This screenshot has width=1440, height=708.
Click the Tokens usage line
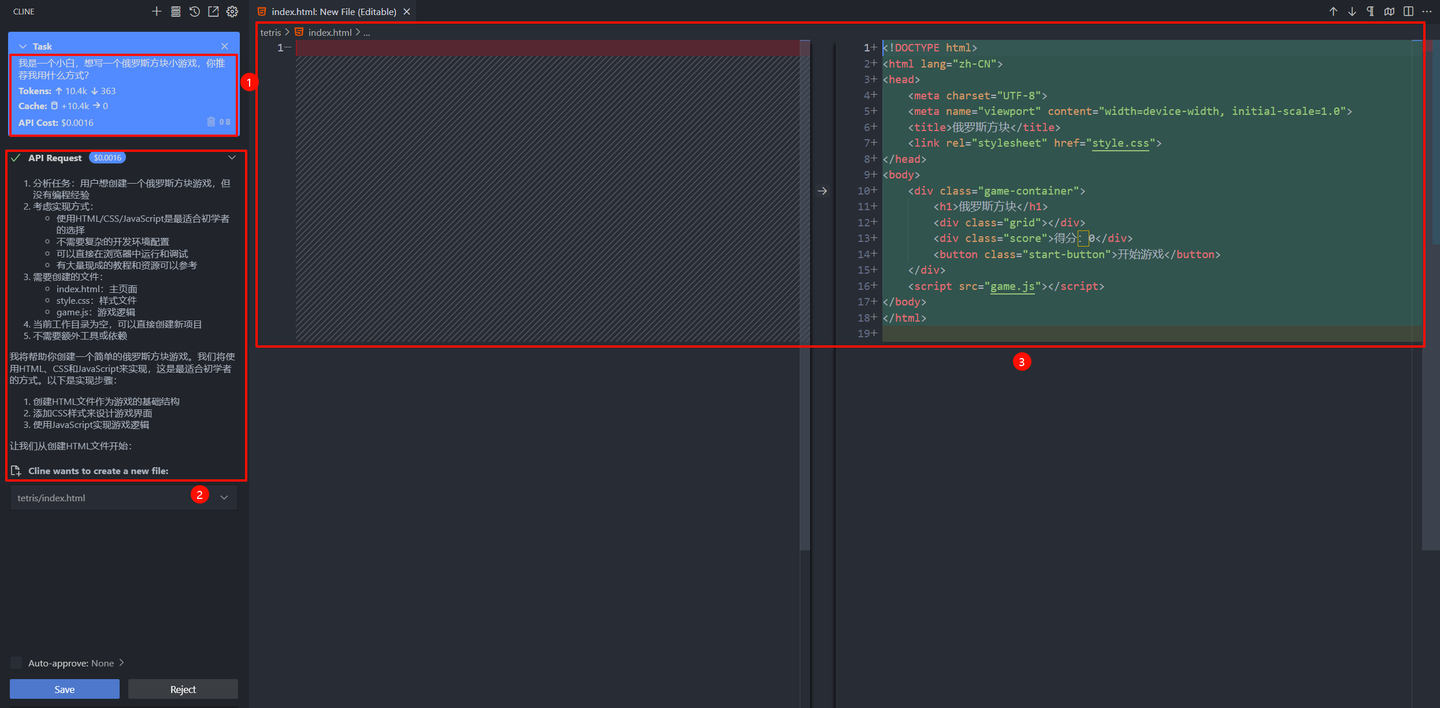(67, 91)
